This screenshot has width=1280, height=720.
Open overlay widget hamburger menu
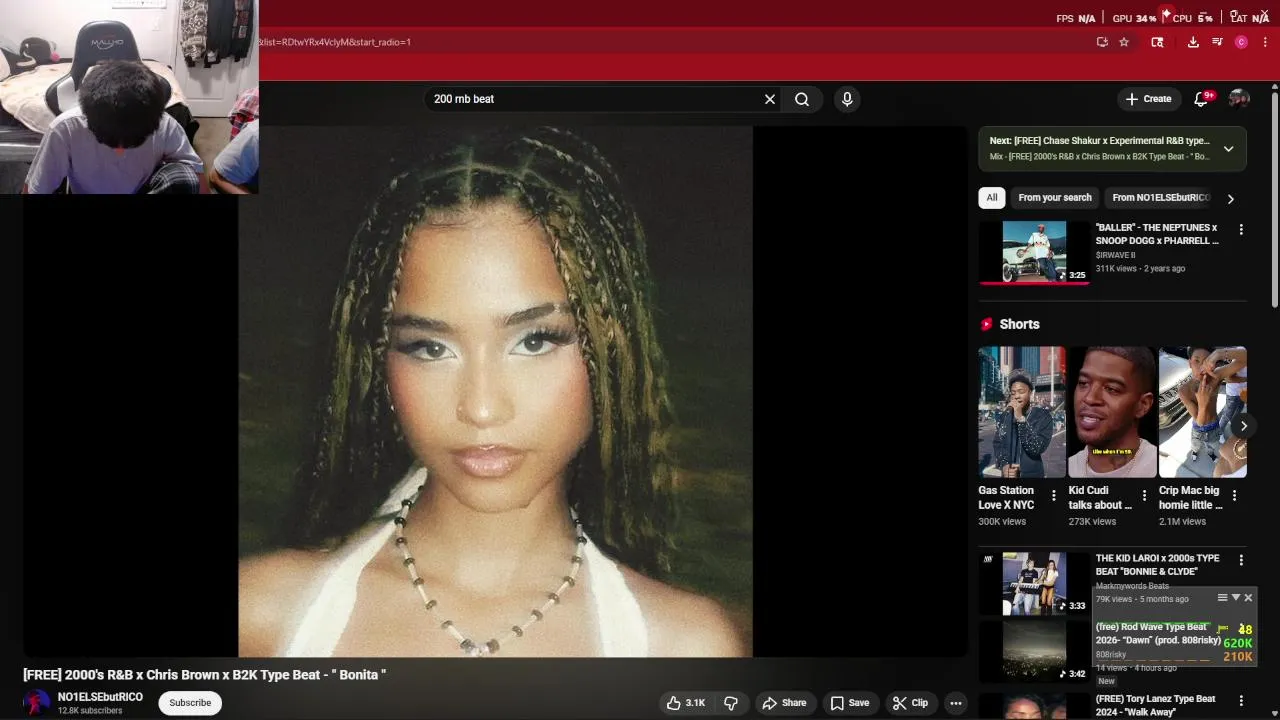(x=1222, y=598)
